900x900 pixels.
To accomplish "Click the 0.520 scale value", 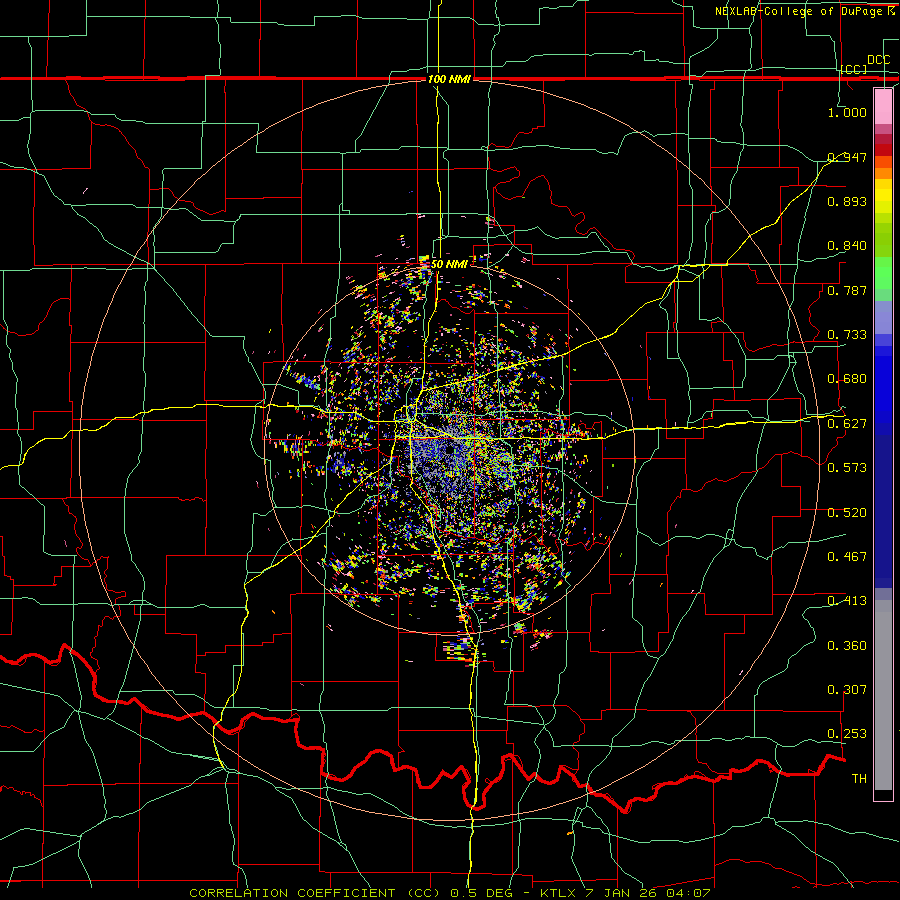I will click(x=847, y=513).
